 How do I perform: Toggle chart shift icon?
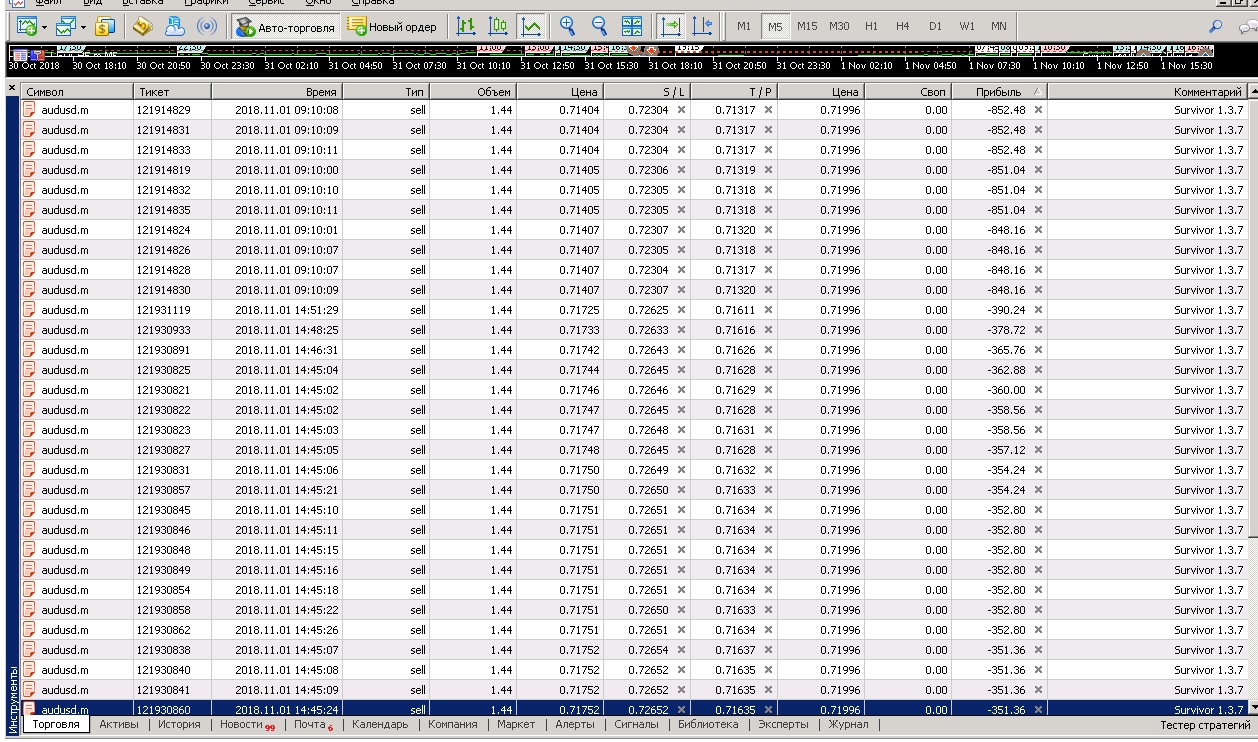703,27
